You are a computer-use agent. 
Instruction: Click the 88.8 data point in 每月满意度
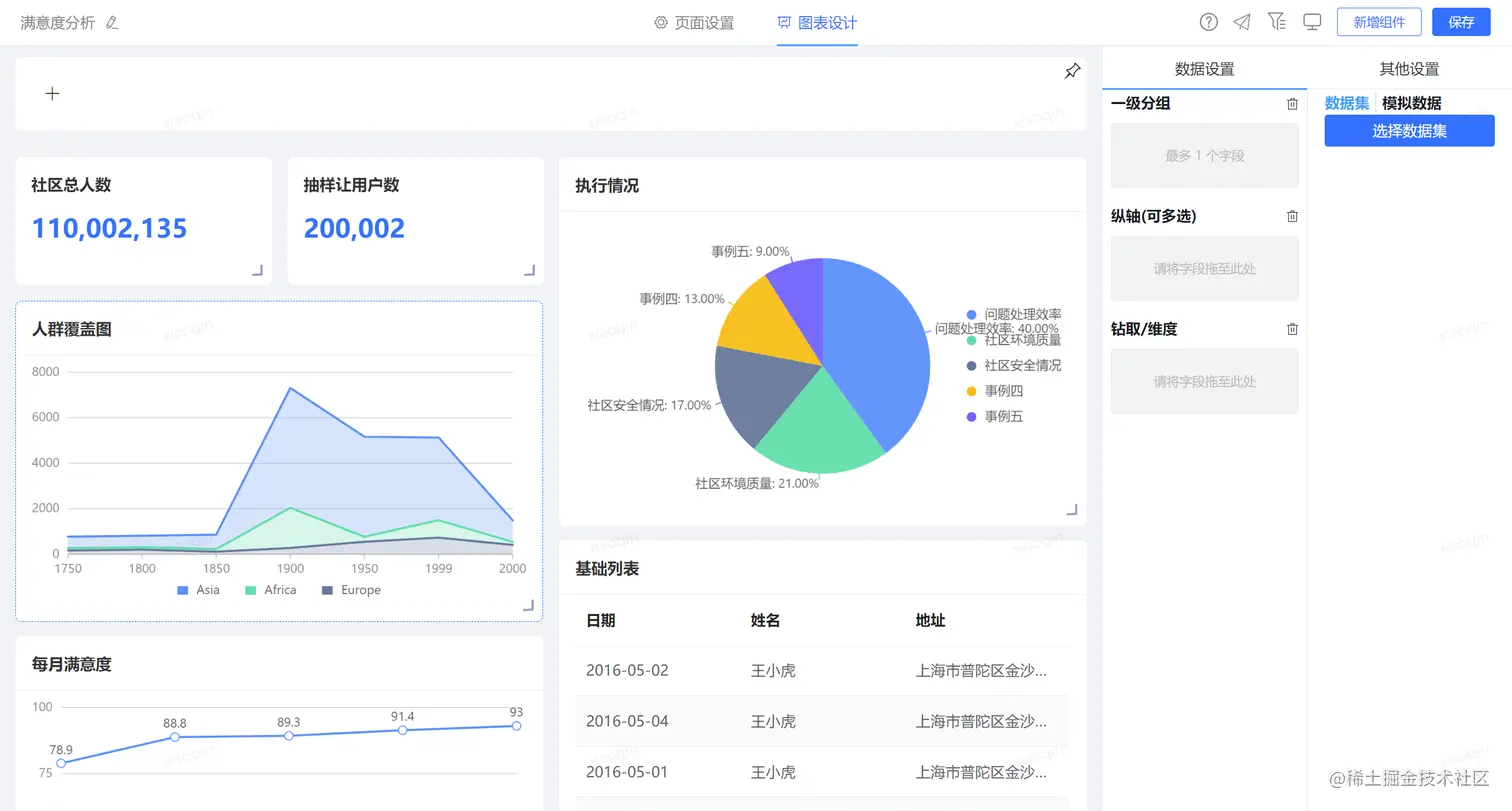(x=175, y=737)
